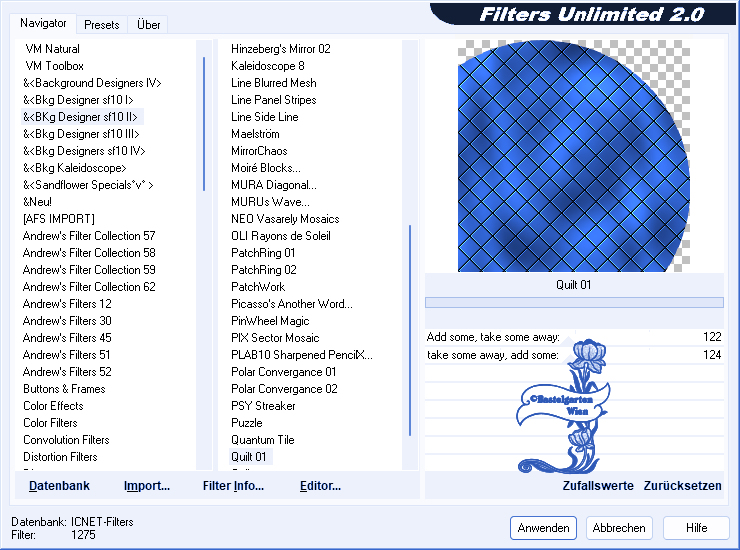
Task: Select the &Neu! category
Action: 37,202
